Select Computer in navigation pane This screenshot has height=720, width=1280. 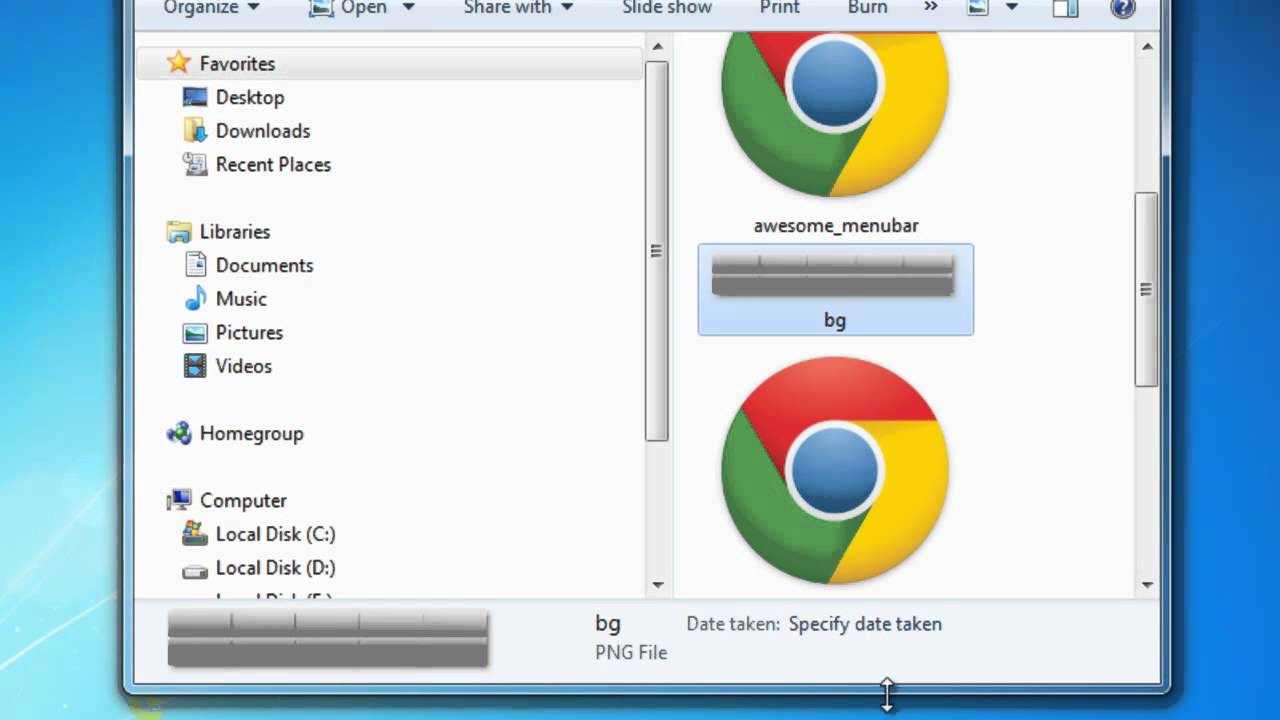[x=243, y=501]
